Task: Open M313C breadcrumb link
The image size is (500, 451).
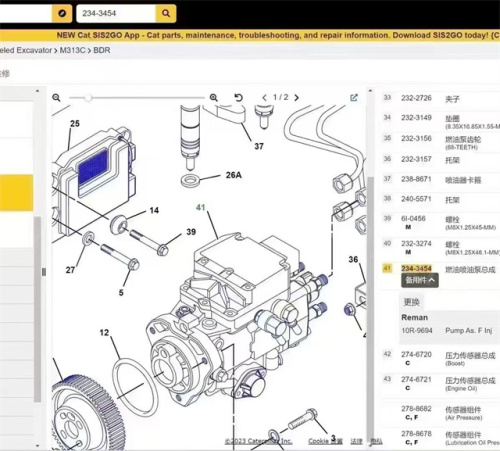Action: tap(72, 50)
